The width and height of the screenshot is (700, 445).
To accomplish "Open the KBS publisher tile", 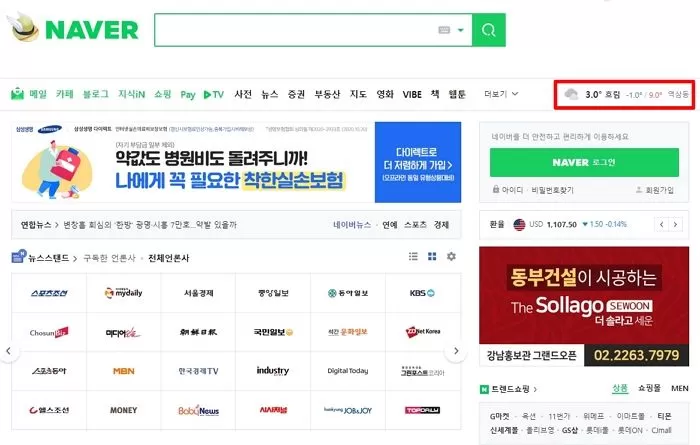I will coord(422,293).
